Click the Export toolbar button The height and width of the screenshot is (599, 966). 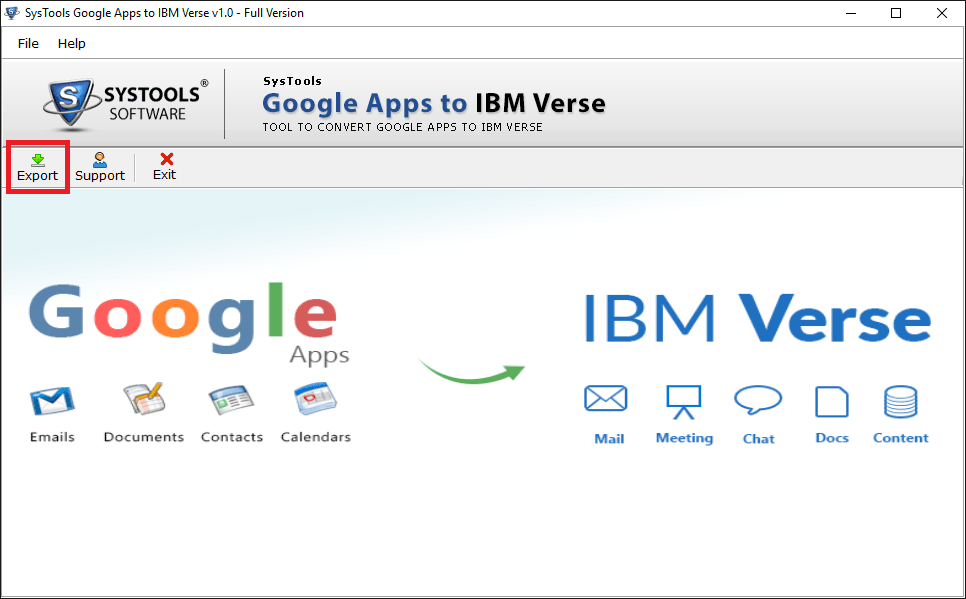[x=38, y=167]
